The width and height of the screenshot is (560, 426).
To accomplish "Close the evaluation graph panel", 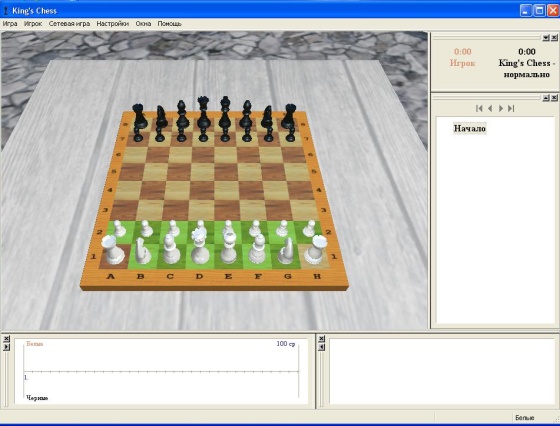I will [x=6, y=339].
